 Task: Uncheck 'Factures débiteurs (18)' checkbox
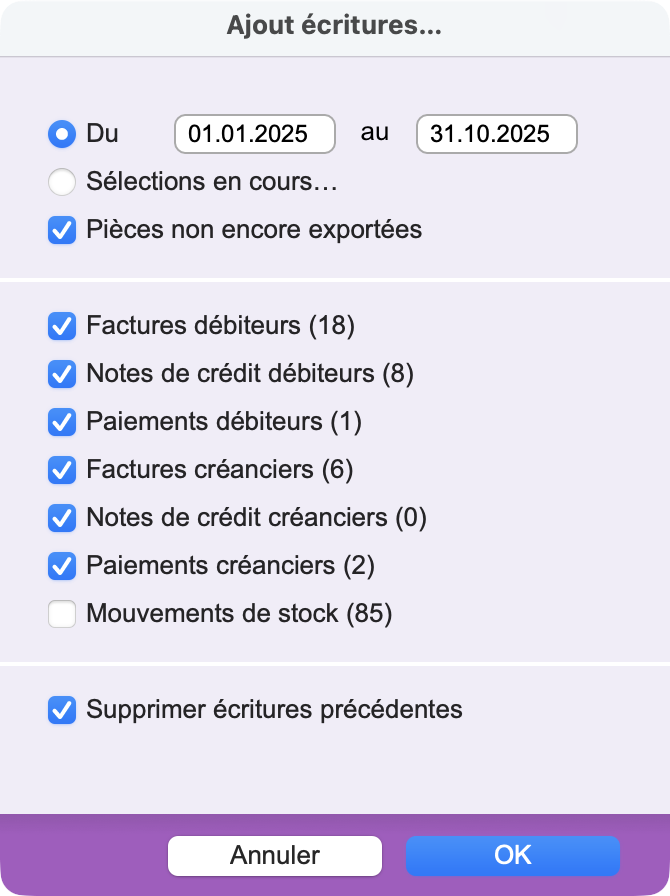[62, 326]
